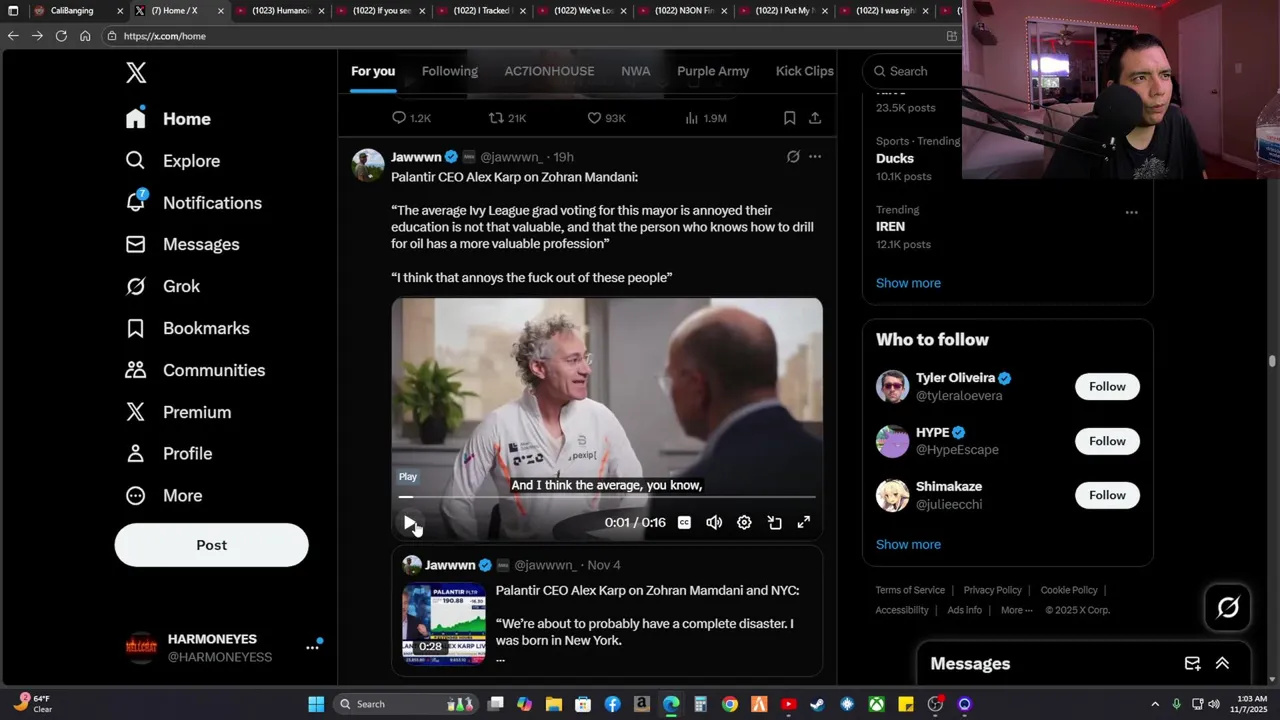This screenshot has height=720, width=1280.
Task: Open Terms of Service link
Action: pyautogui.click(x=910, y=590)
